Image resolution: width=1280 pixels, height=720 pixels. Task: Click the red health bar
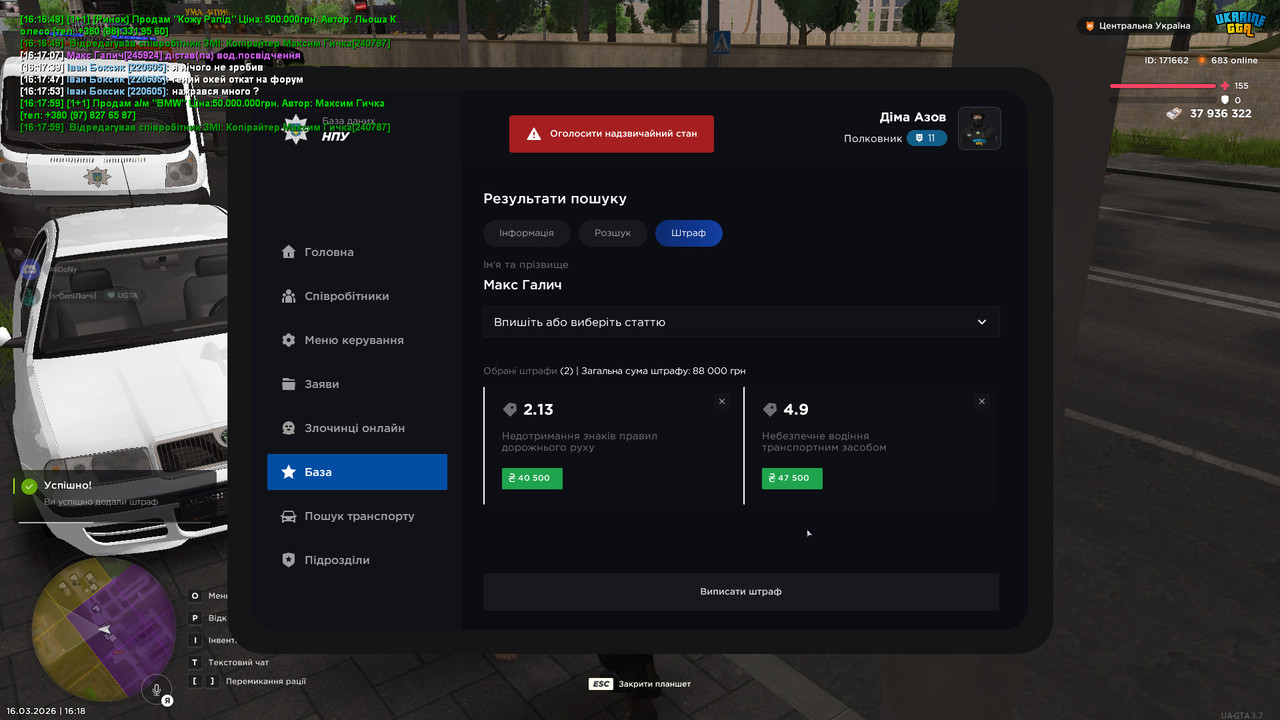[1163, 86]
